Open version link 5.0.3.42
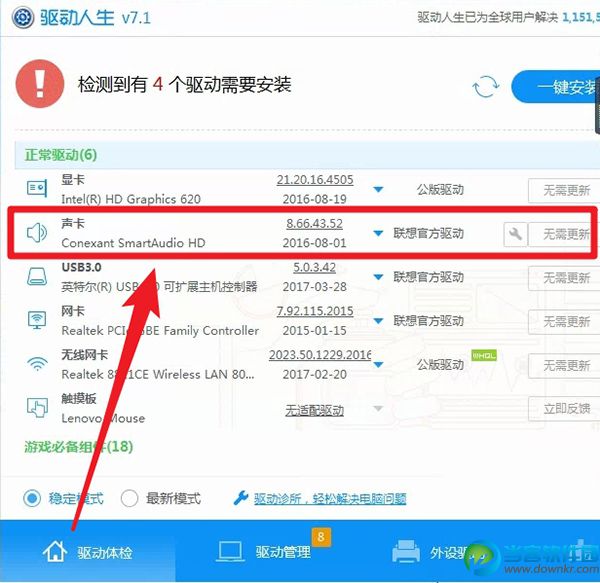This screenshot has height=583, width=600. click(x=315, y=267)
